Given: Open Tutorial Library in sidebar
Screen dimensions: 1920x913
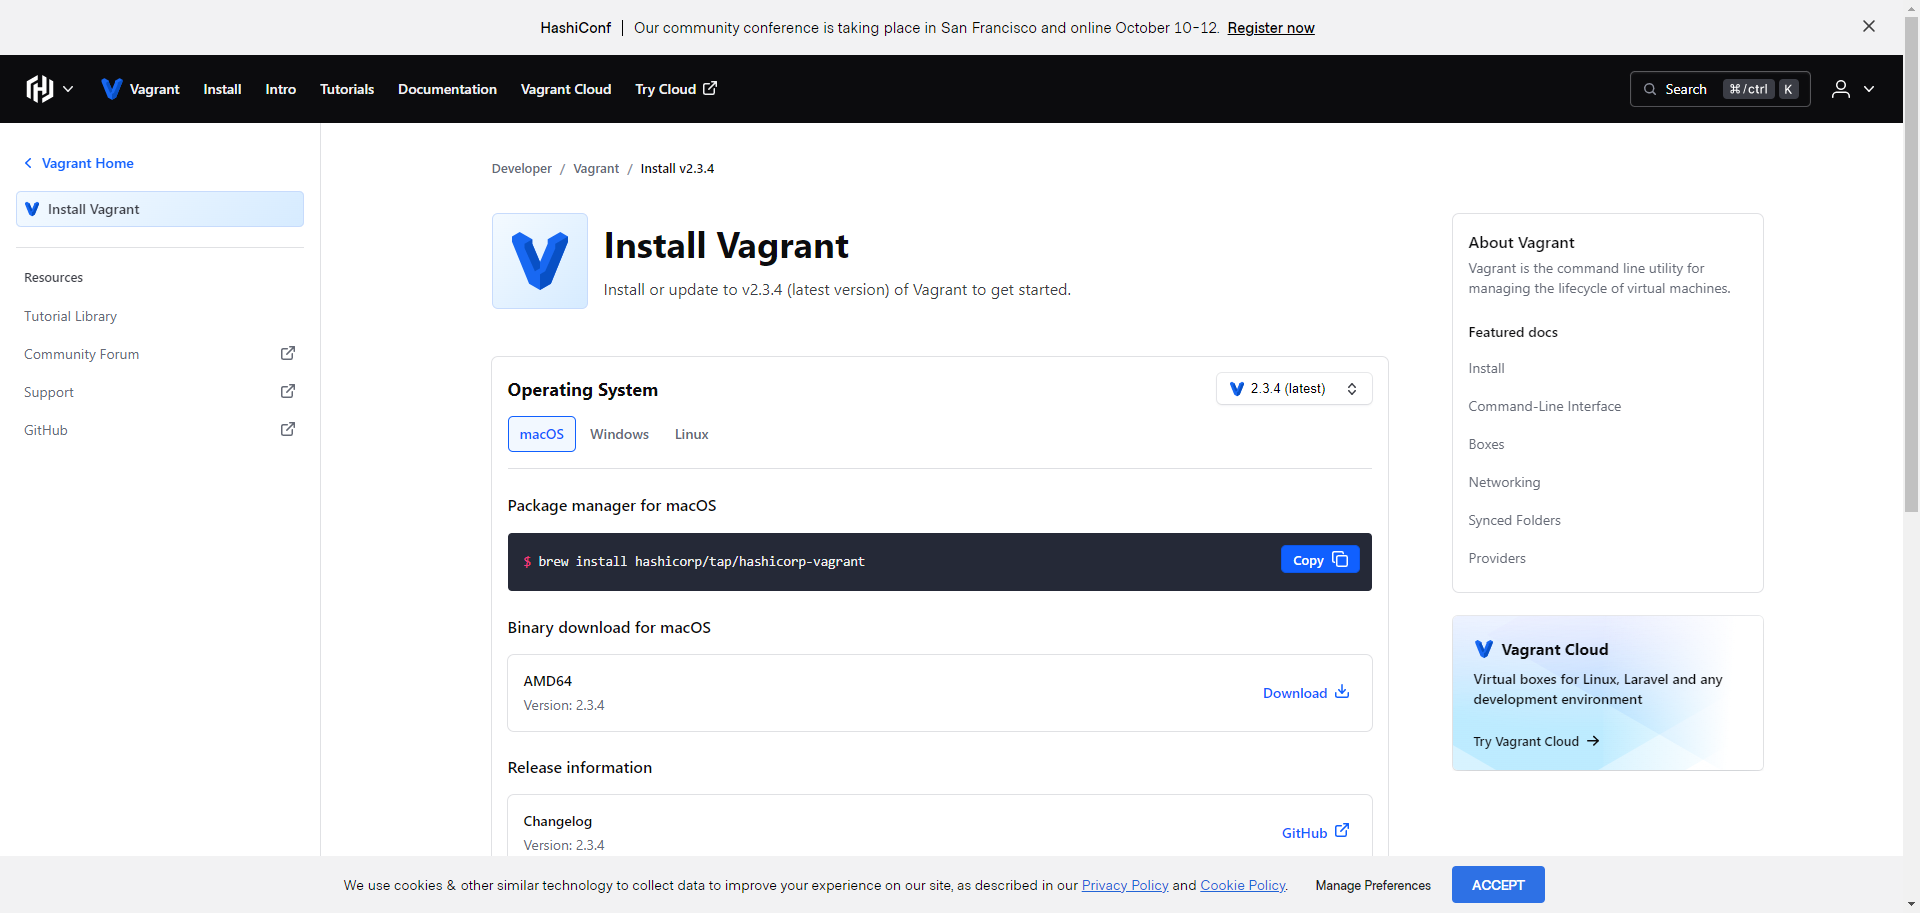Looking at the screenshot, I should [x=70, y=316].
